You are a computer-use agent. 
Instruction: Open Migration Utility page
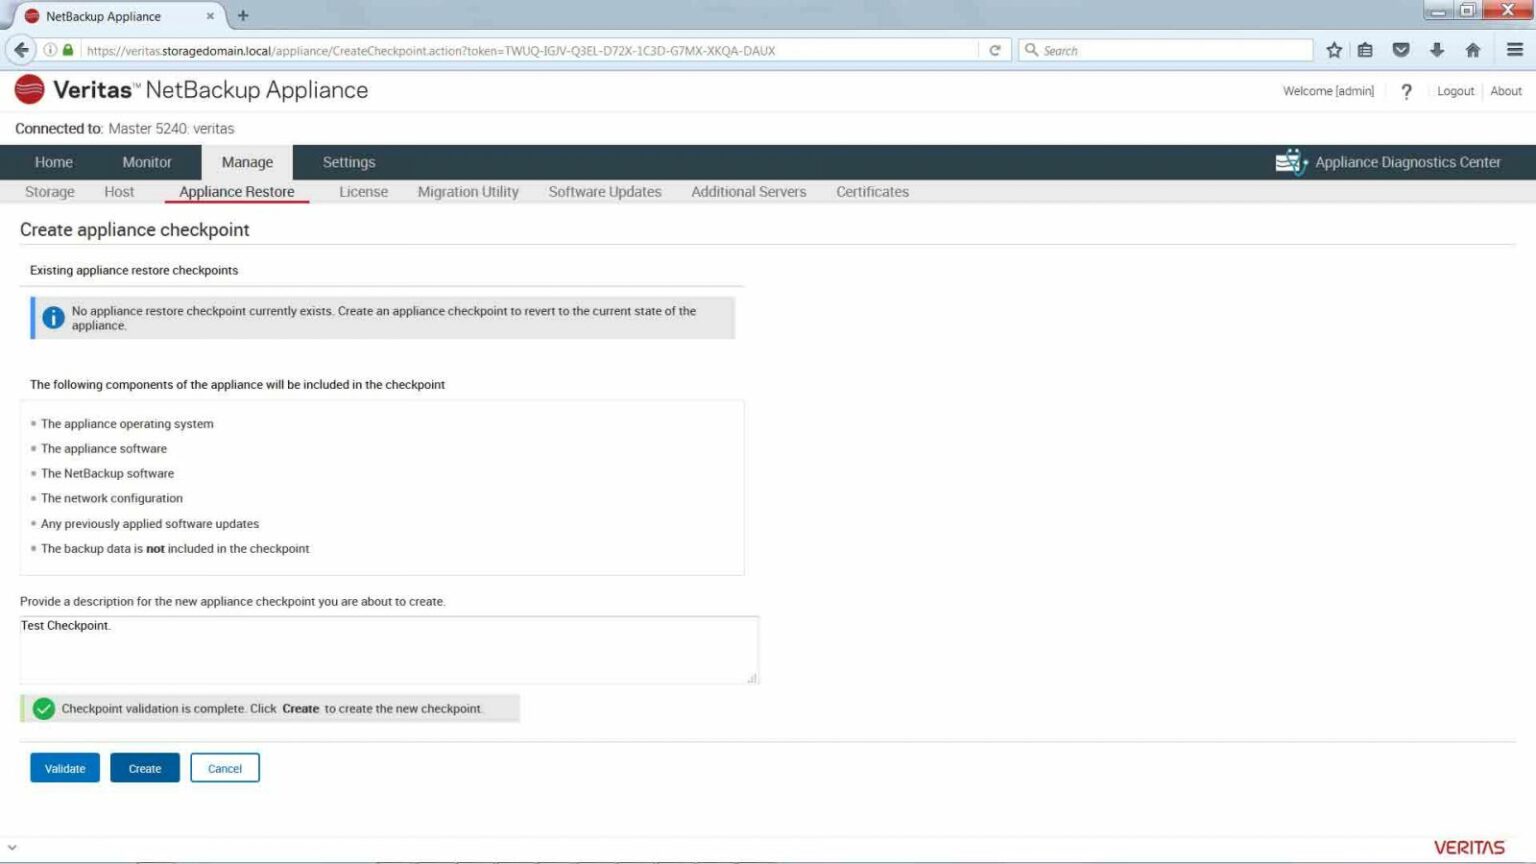(x=468, y=192)
